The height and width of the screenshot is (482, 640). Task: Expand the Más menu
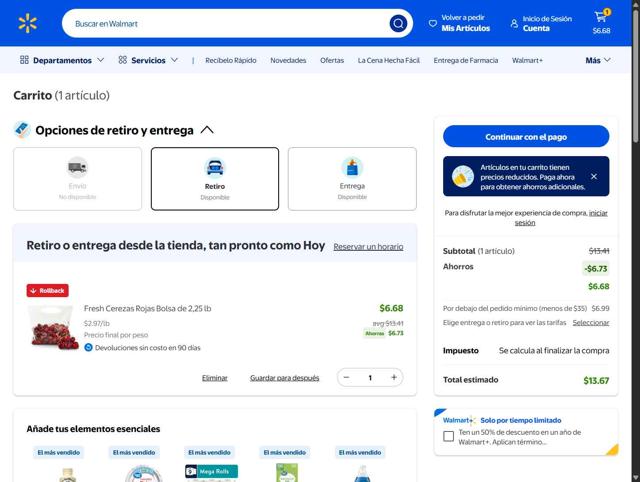(598, 60)
